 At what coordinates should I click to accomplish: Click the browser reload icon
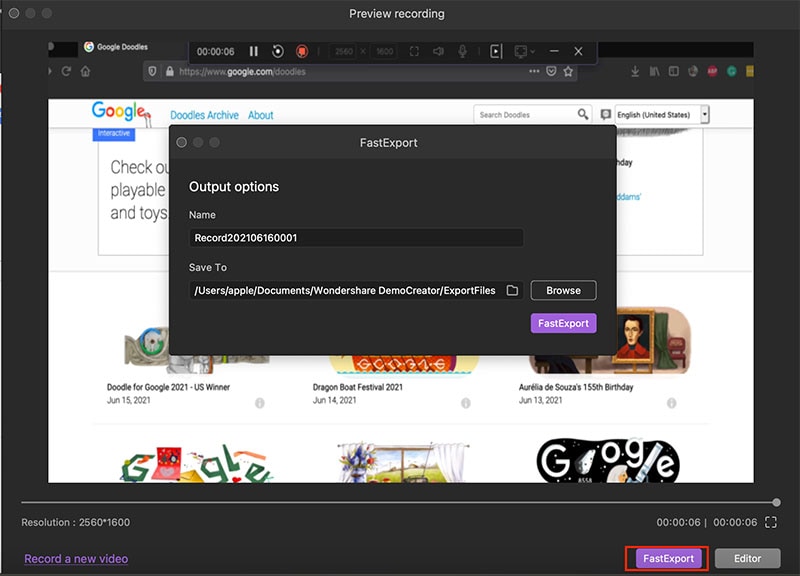(66, 71)
